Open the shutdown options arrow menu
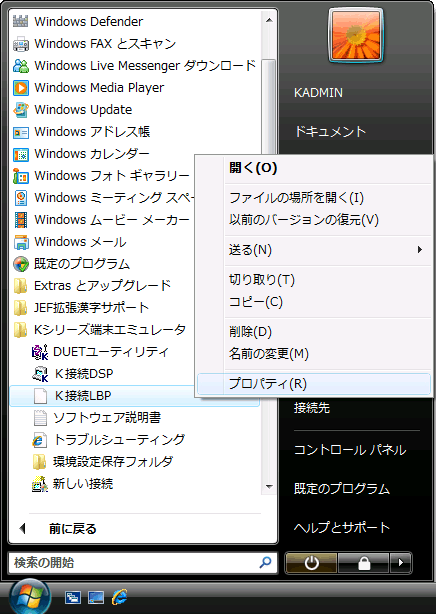The height and width of the screenshot is (615, 436). point(400,563)
